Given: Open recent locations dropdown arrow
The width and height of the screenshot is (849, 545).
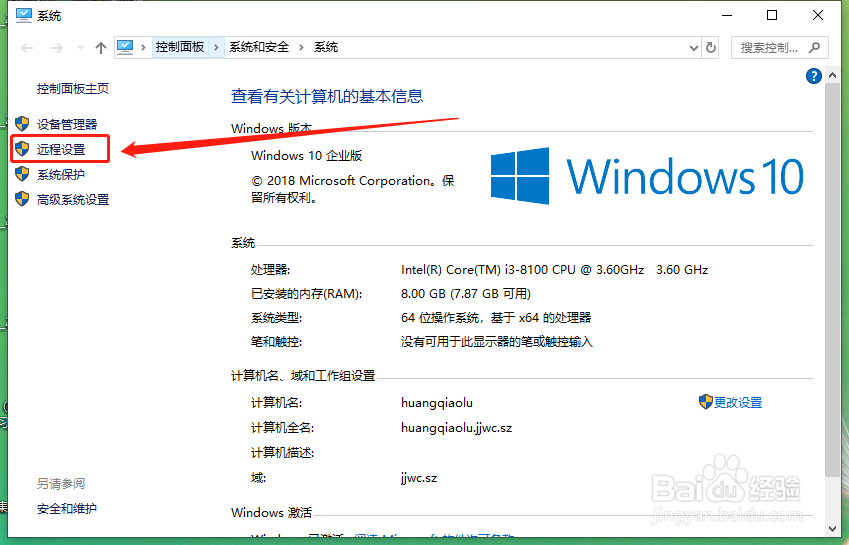Looking at the screenshot, I should point(80,48).
